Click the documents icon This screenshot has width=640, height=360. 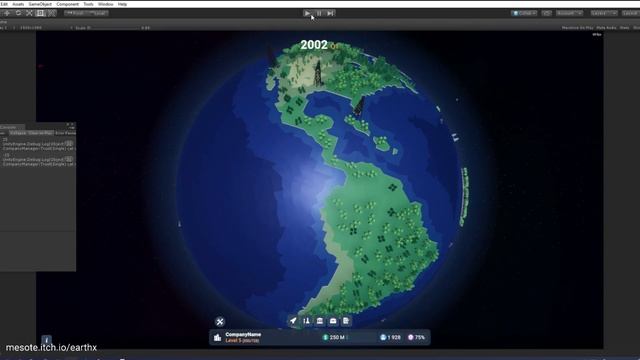click(x=346, y=321)
